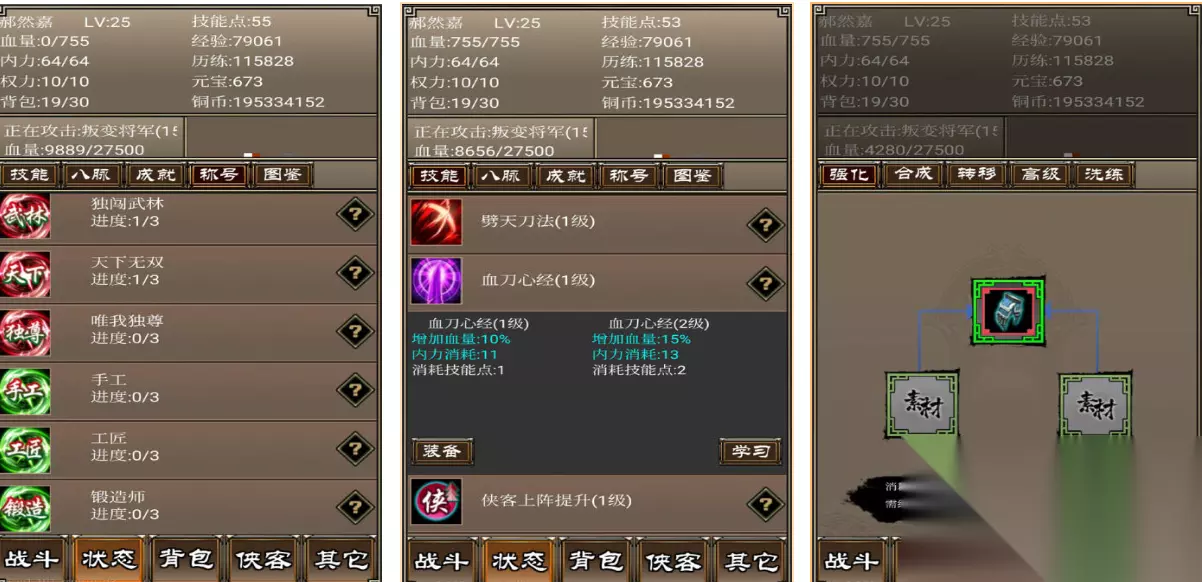This screenshot has height=582, width=1202.
Task: Expand the 侠客上阵提升(1级) skill row
Action: pyautogui.click(x=598, y=502)
